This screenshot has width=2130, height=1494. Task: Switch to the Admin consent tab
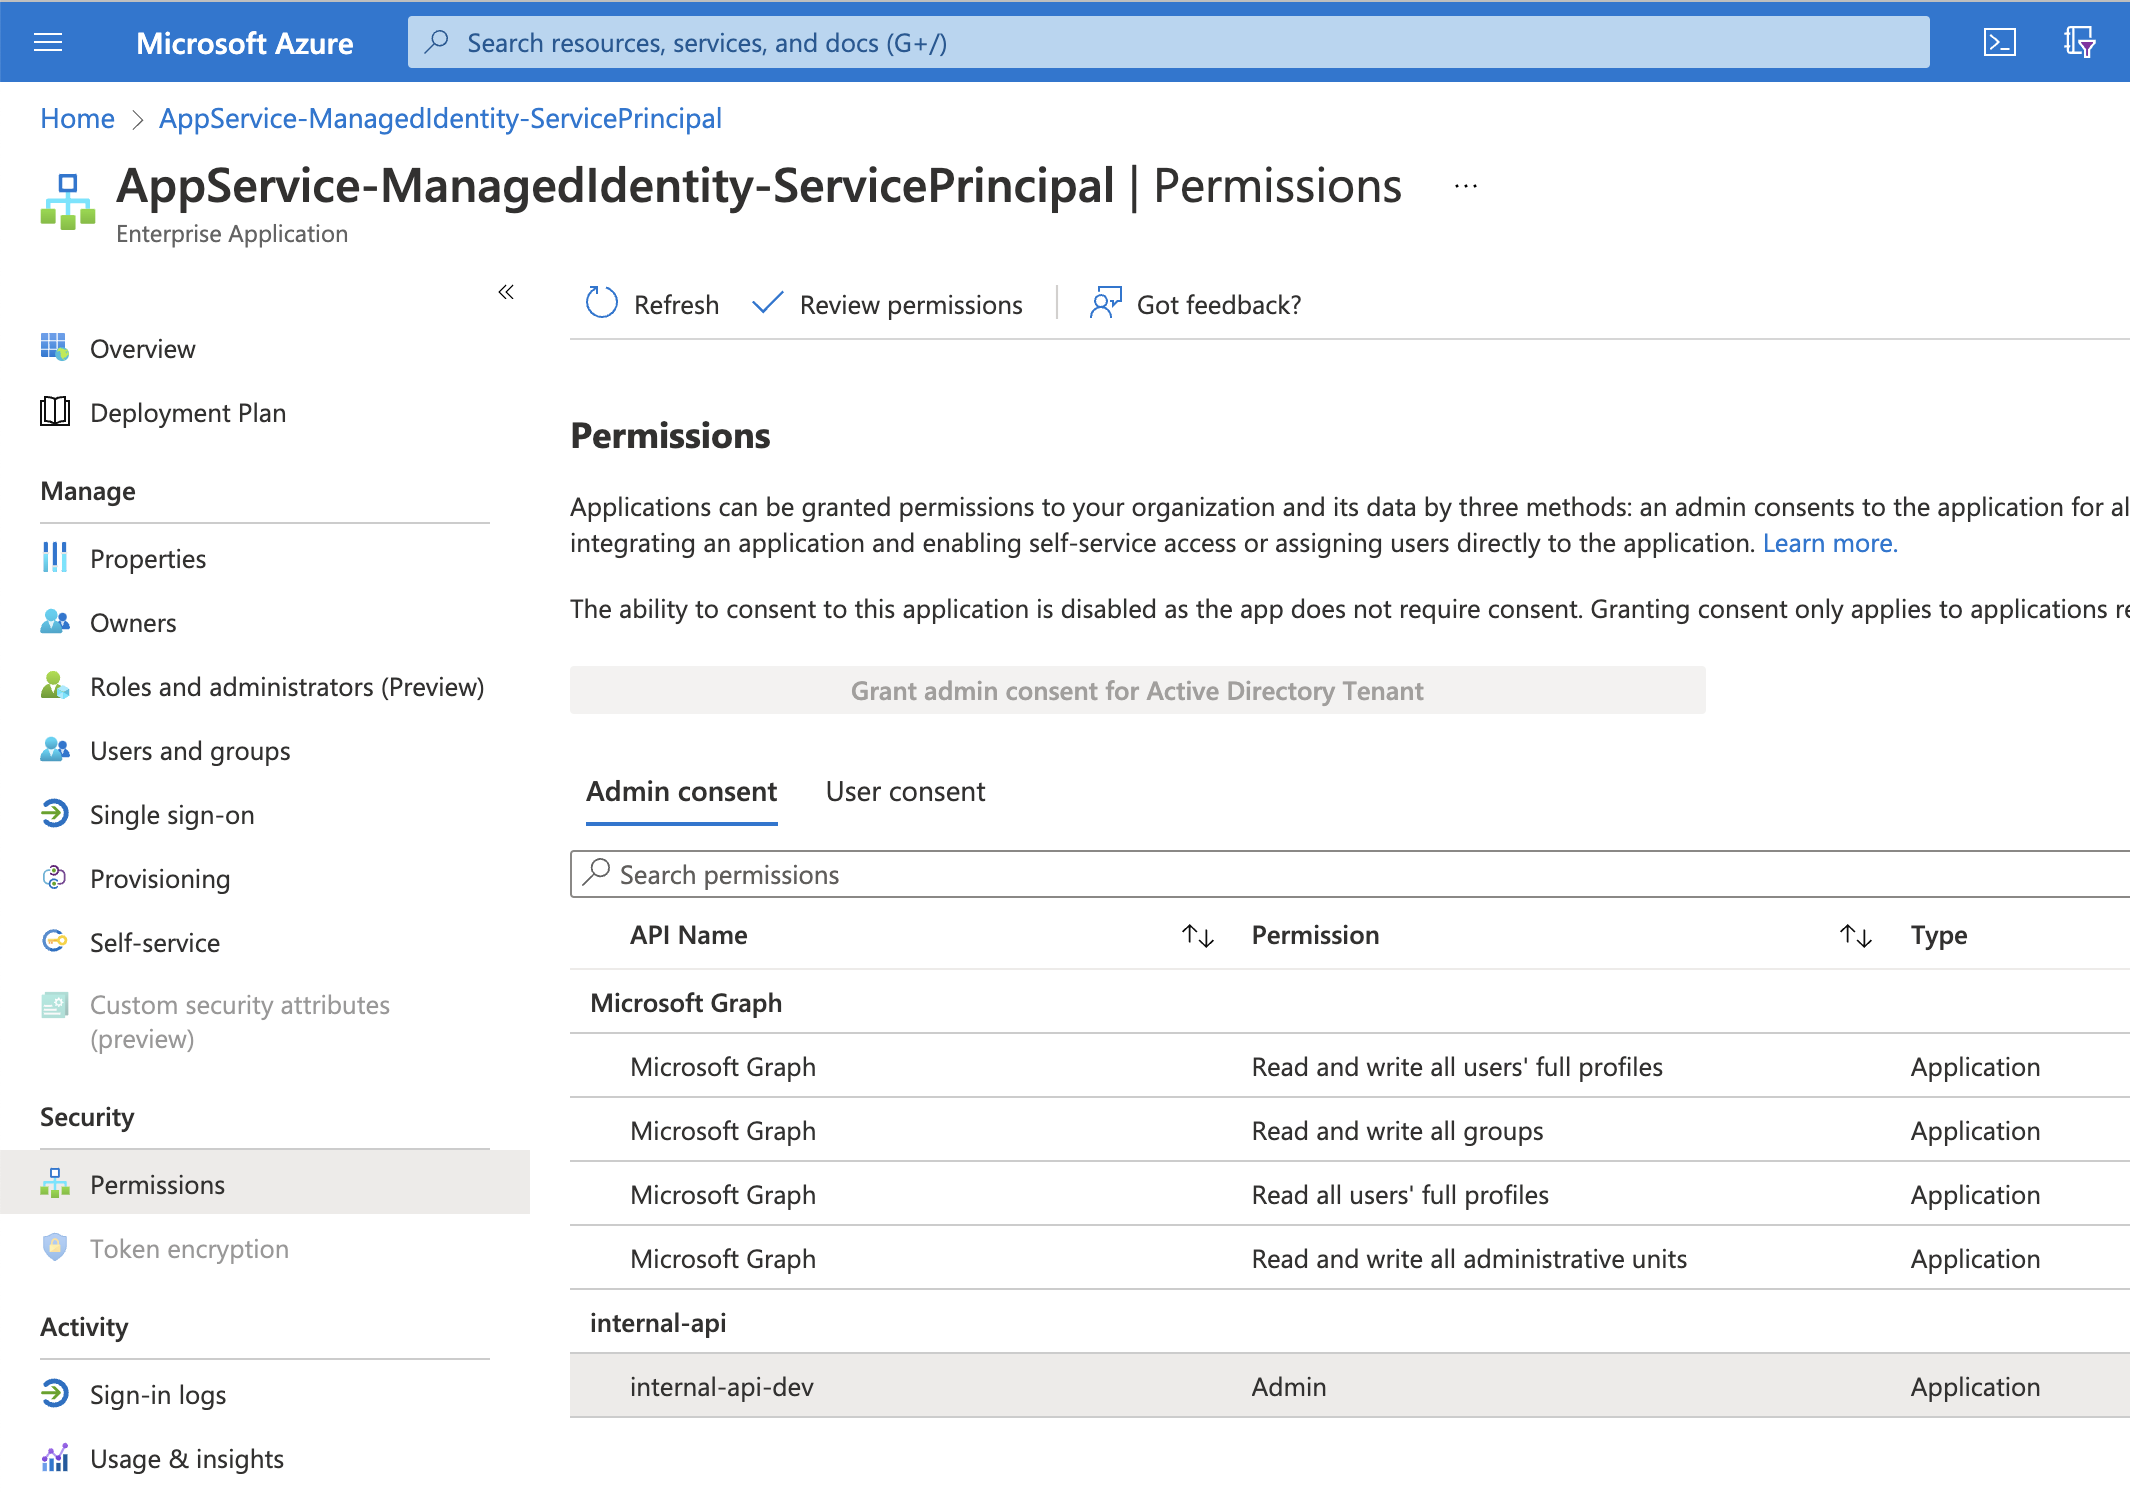[x=682, y=792]
